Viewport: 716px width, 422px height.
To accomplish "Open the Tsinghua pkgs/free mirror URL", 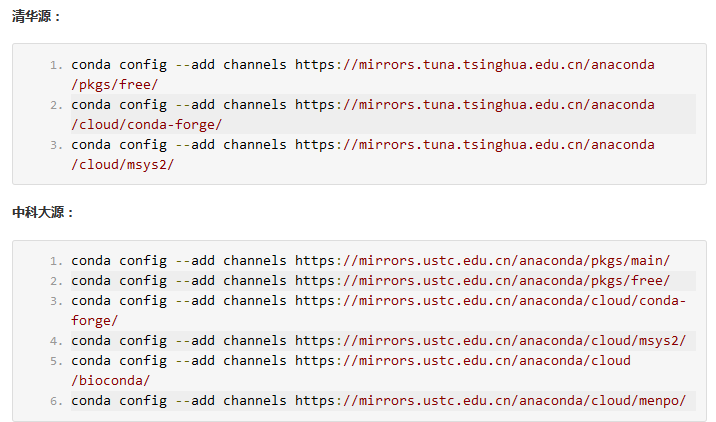I will pyautogui.click(x=475, y=65).
